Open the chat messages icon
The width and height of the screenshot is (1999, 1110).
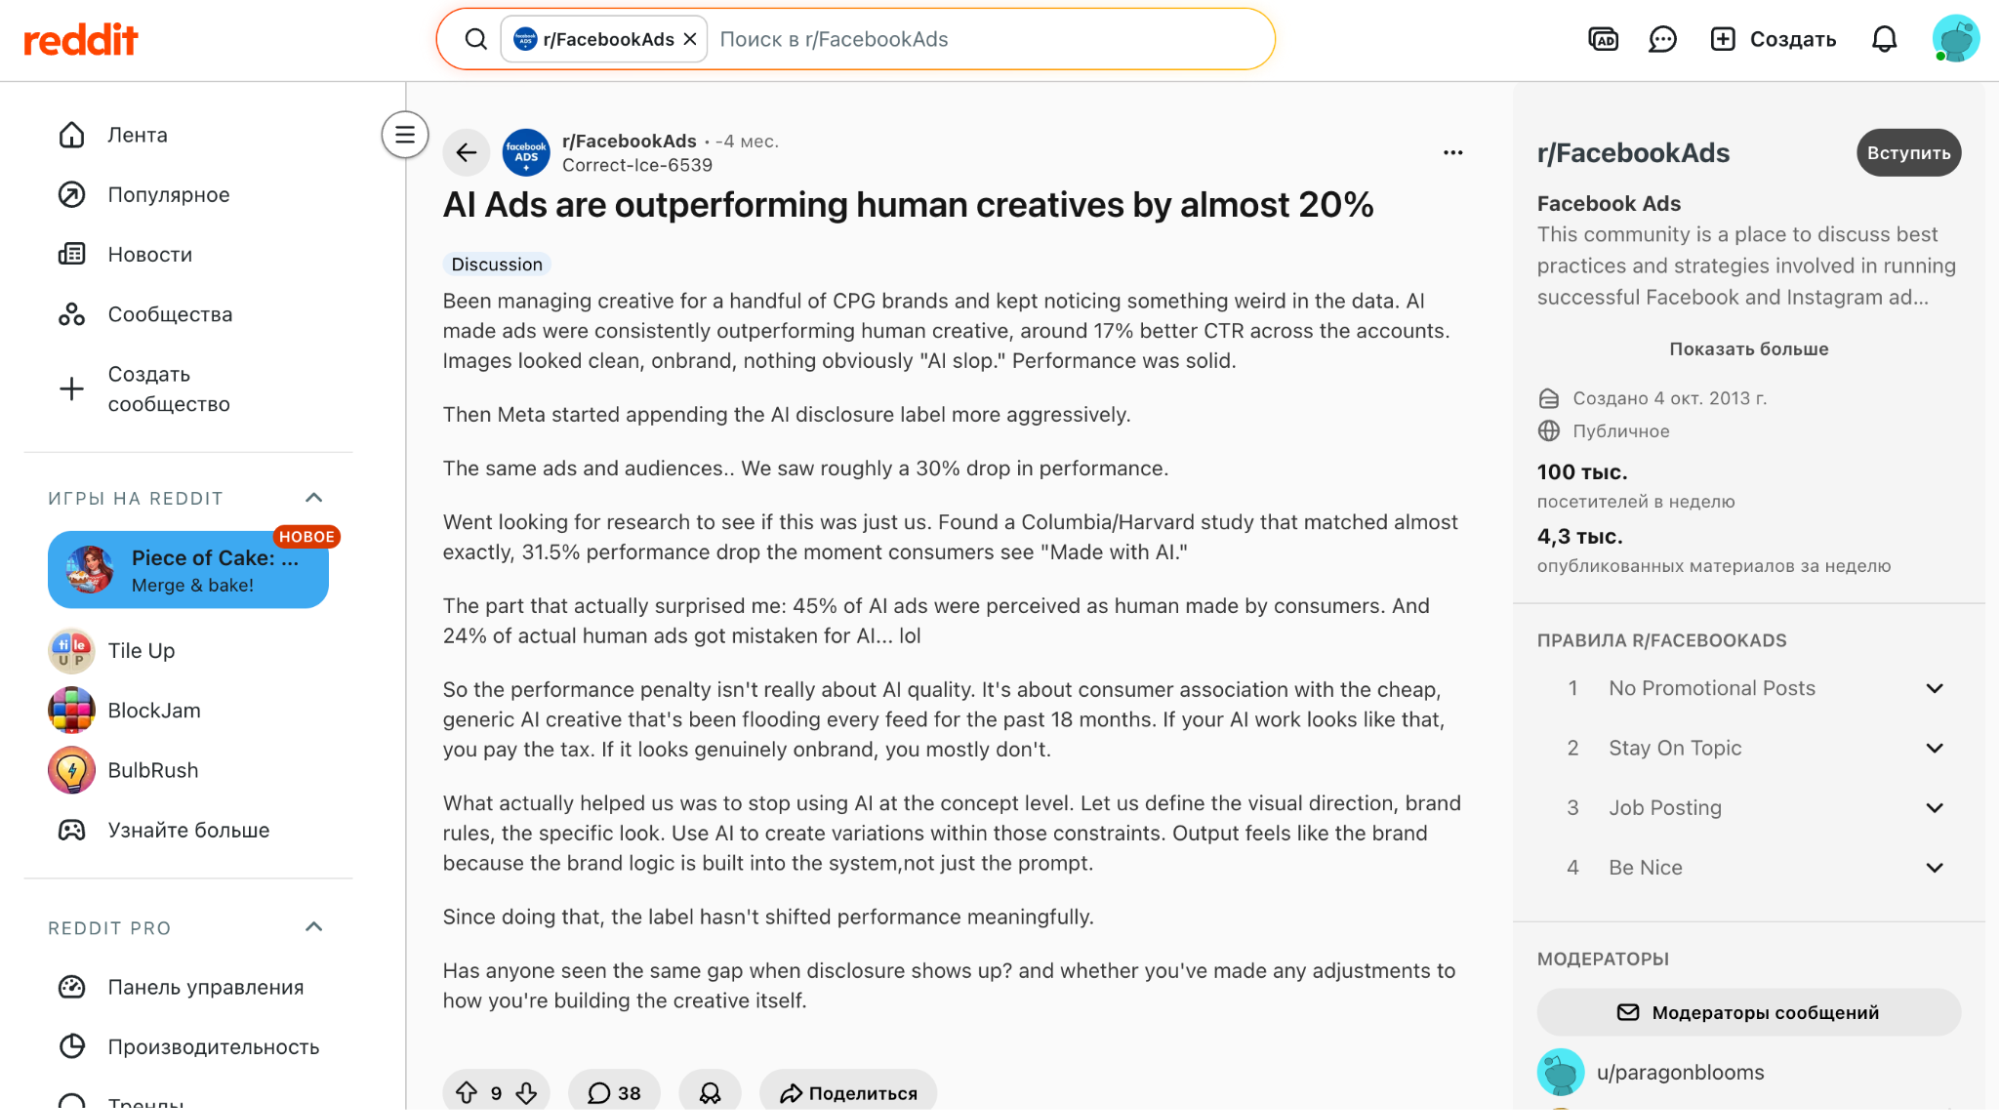[1662, 39]
